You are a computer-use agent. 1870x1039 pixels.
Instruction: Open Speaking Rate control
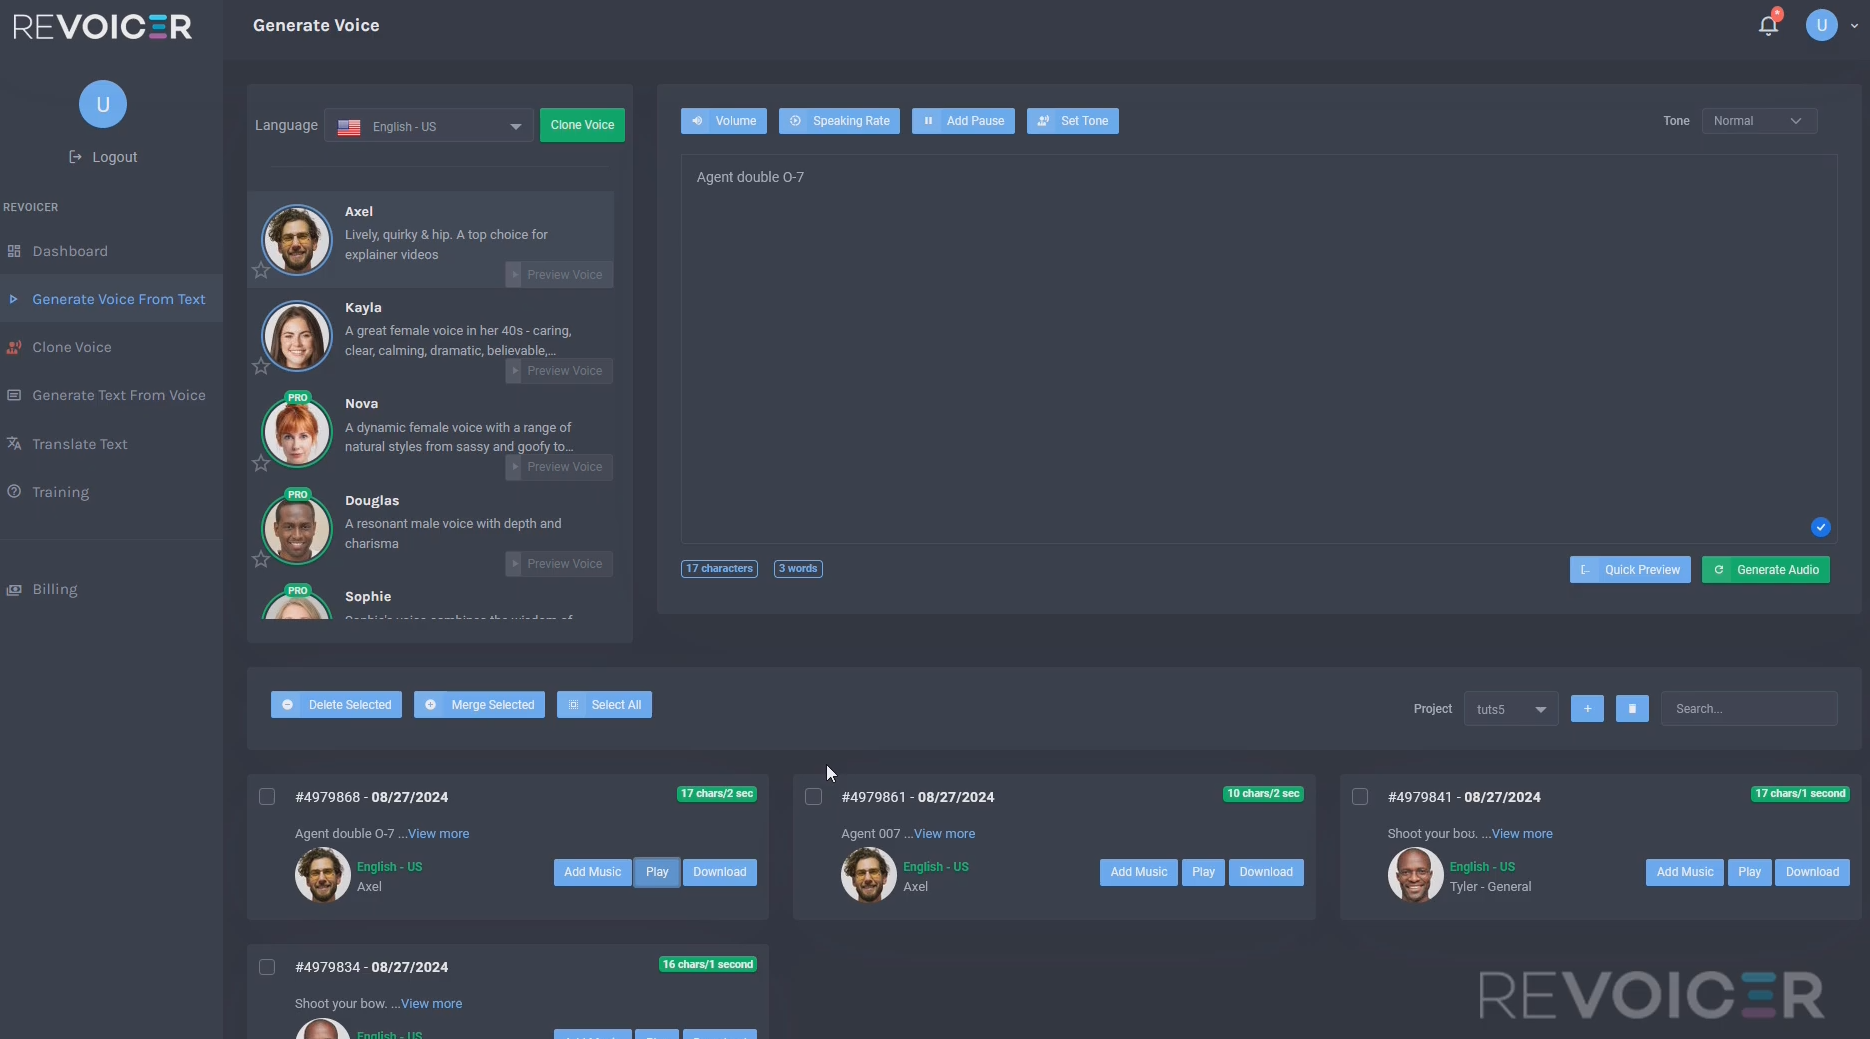839,121
